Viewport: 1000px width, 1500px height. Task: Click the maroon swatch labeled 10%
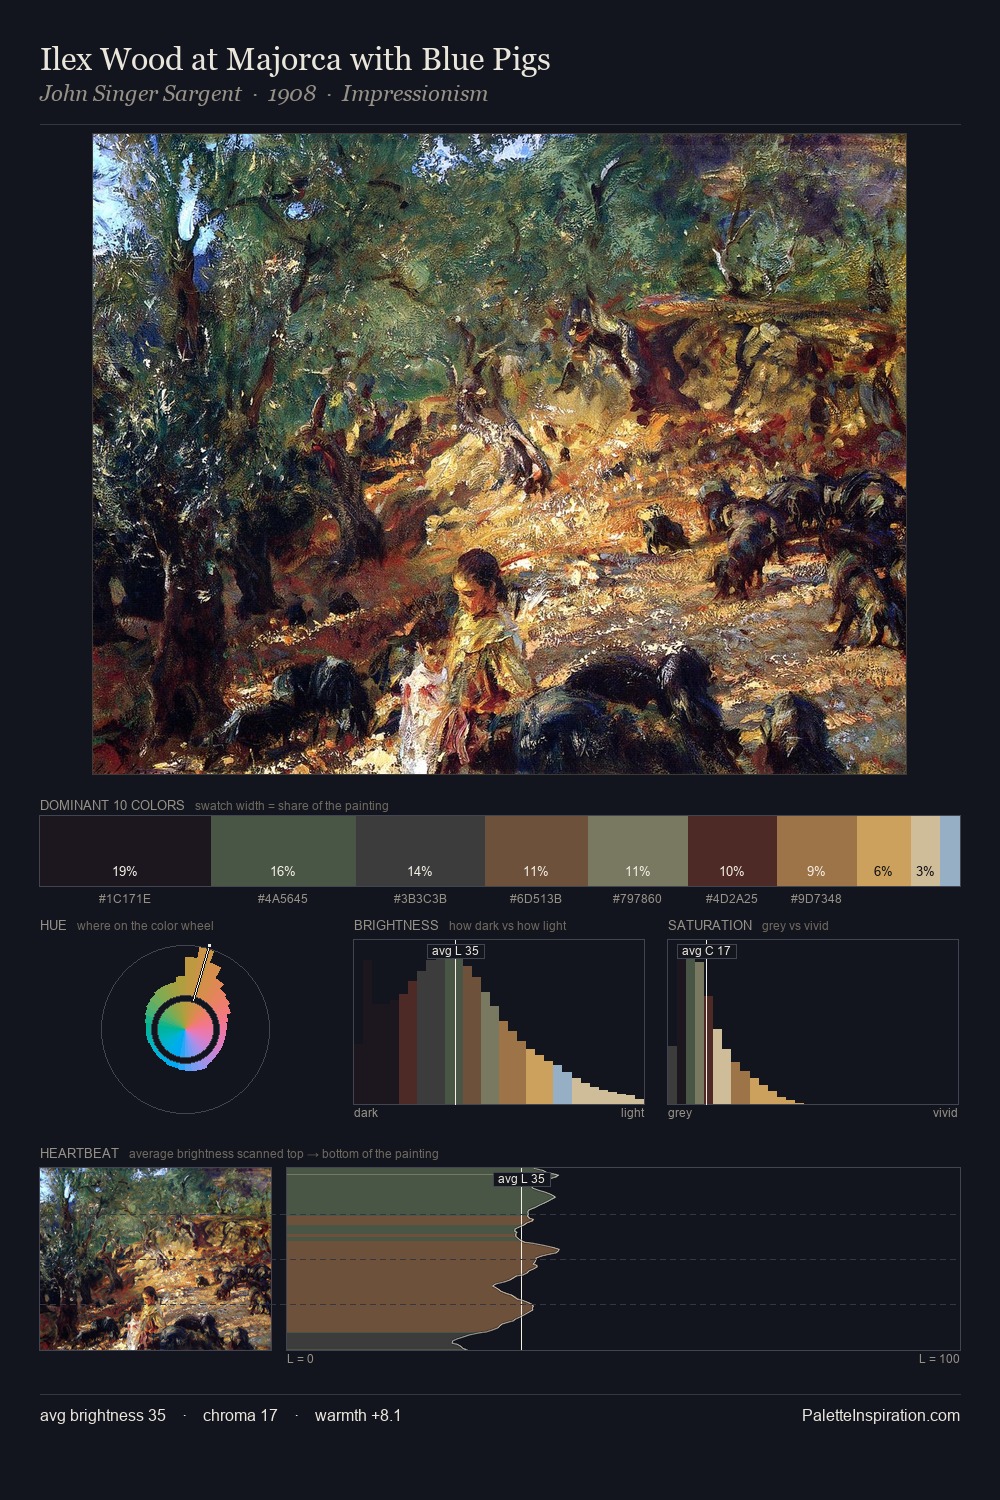pos(732,851)
